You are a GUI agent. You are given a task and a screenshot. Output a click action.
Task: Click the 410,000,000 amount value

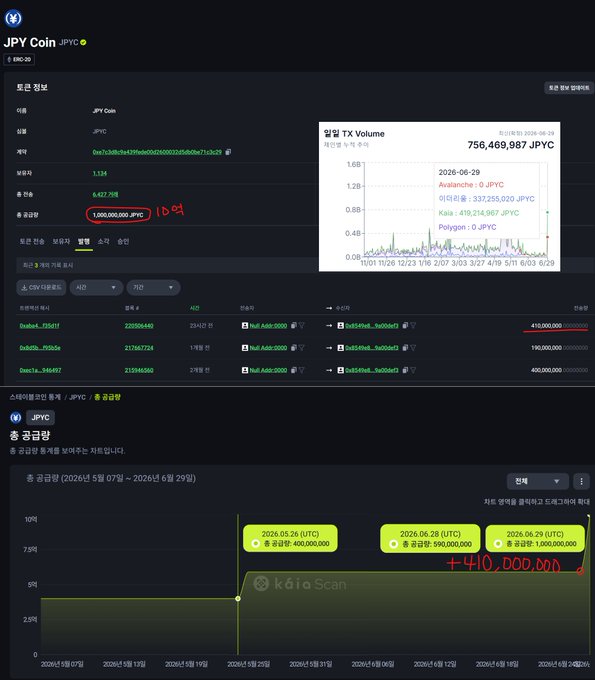559,326
